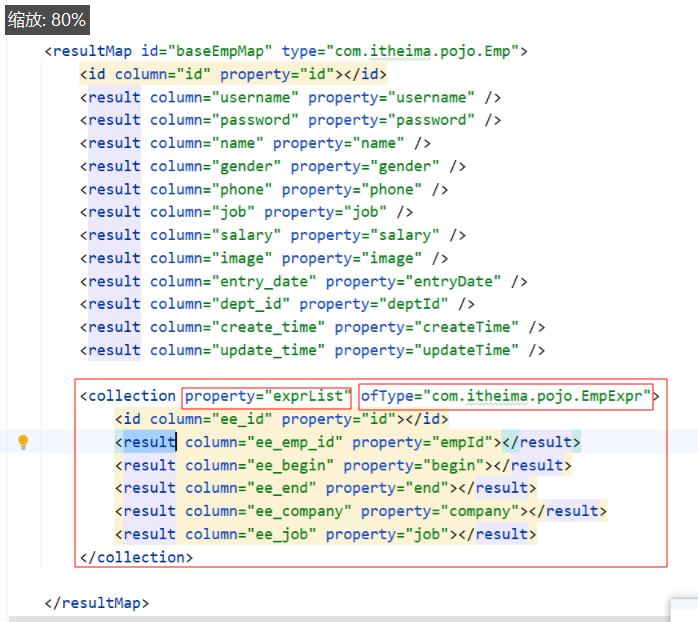The width and height of the screenshot is (698, 622).
Task: Click the result line for dept_id
Action: (277, 304)
